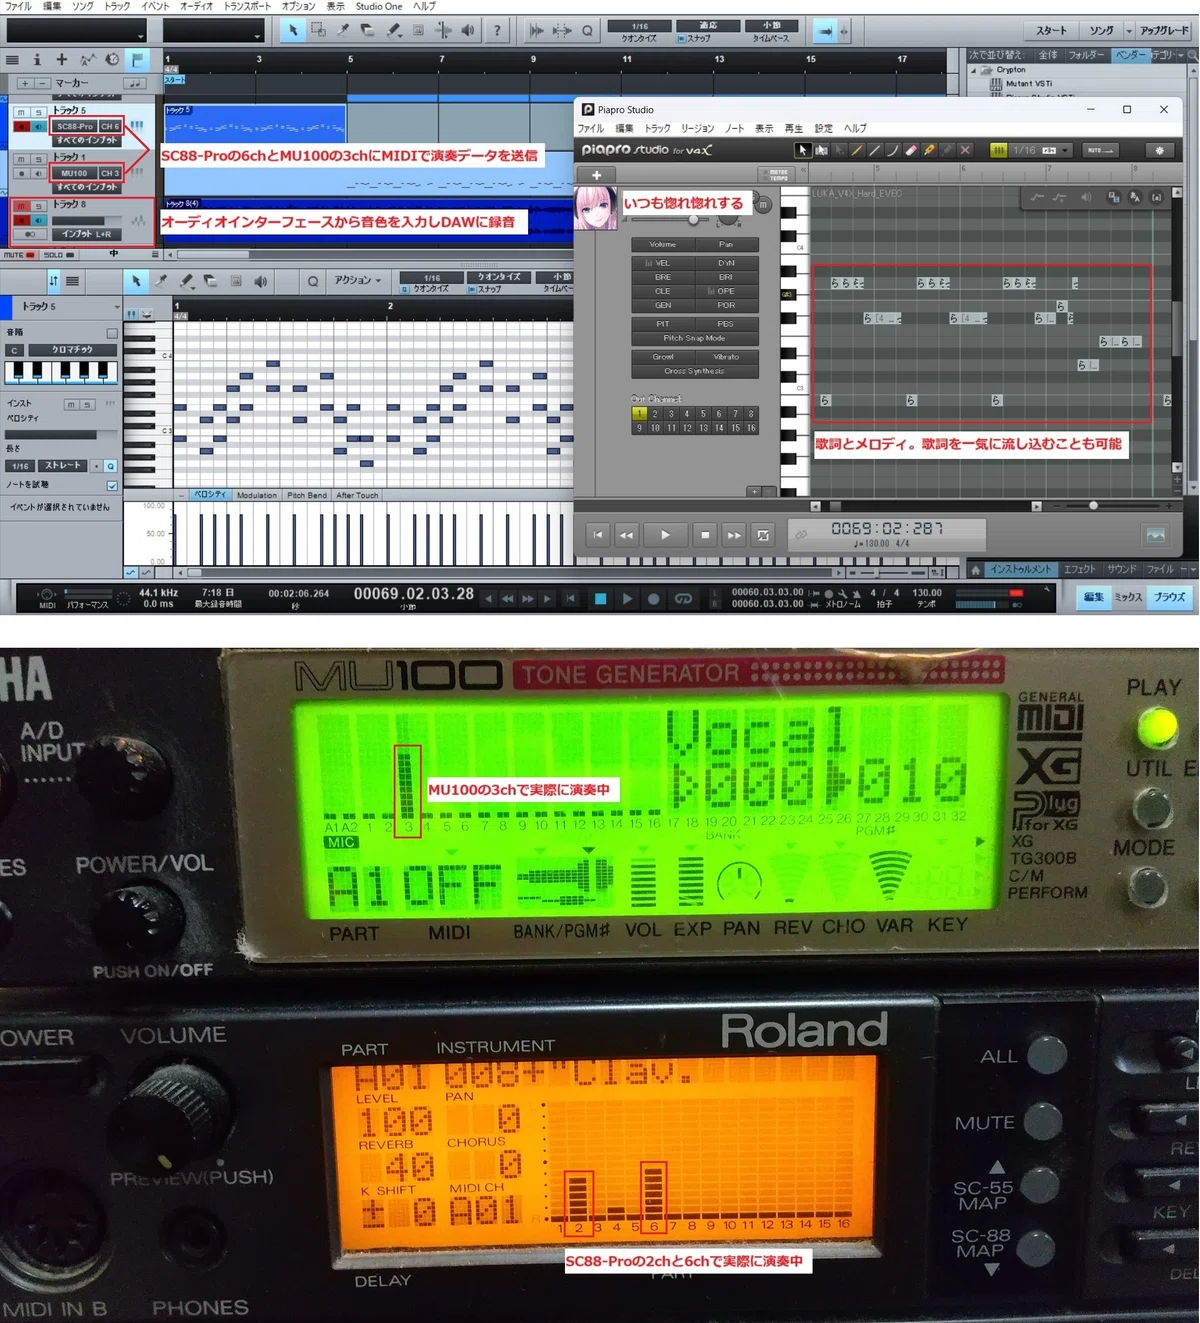Screen dimensions: 1200x1323
Task: Toggle record arm on Track 5
Action: [x=21, y=126]
